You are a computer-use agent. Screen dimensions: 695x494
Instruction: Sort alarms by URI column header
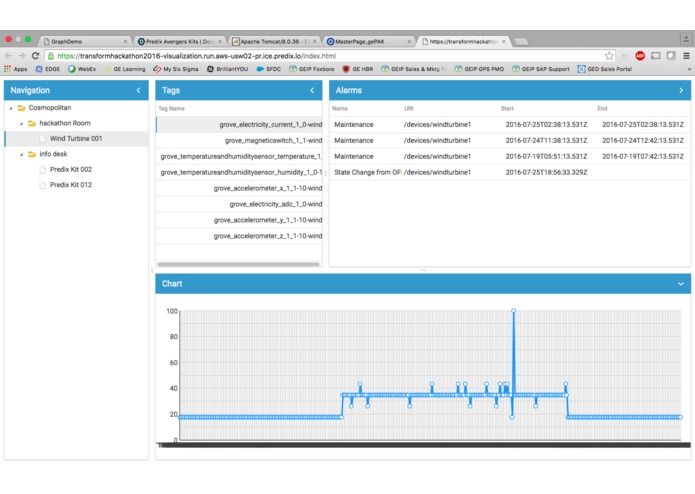409,109
